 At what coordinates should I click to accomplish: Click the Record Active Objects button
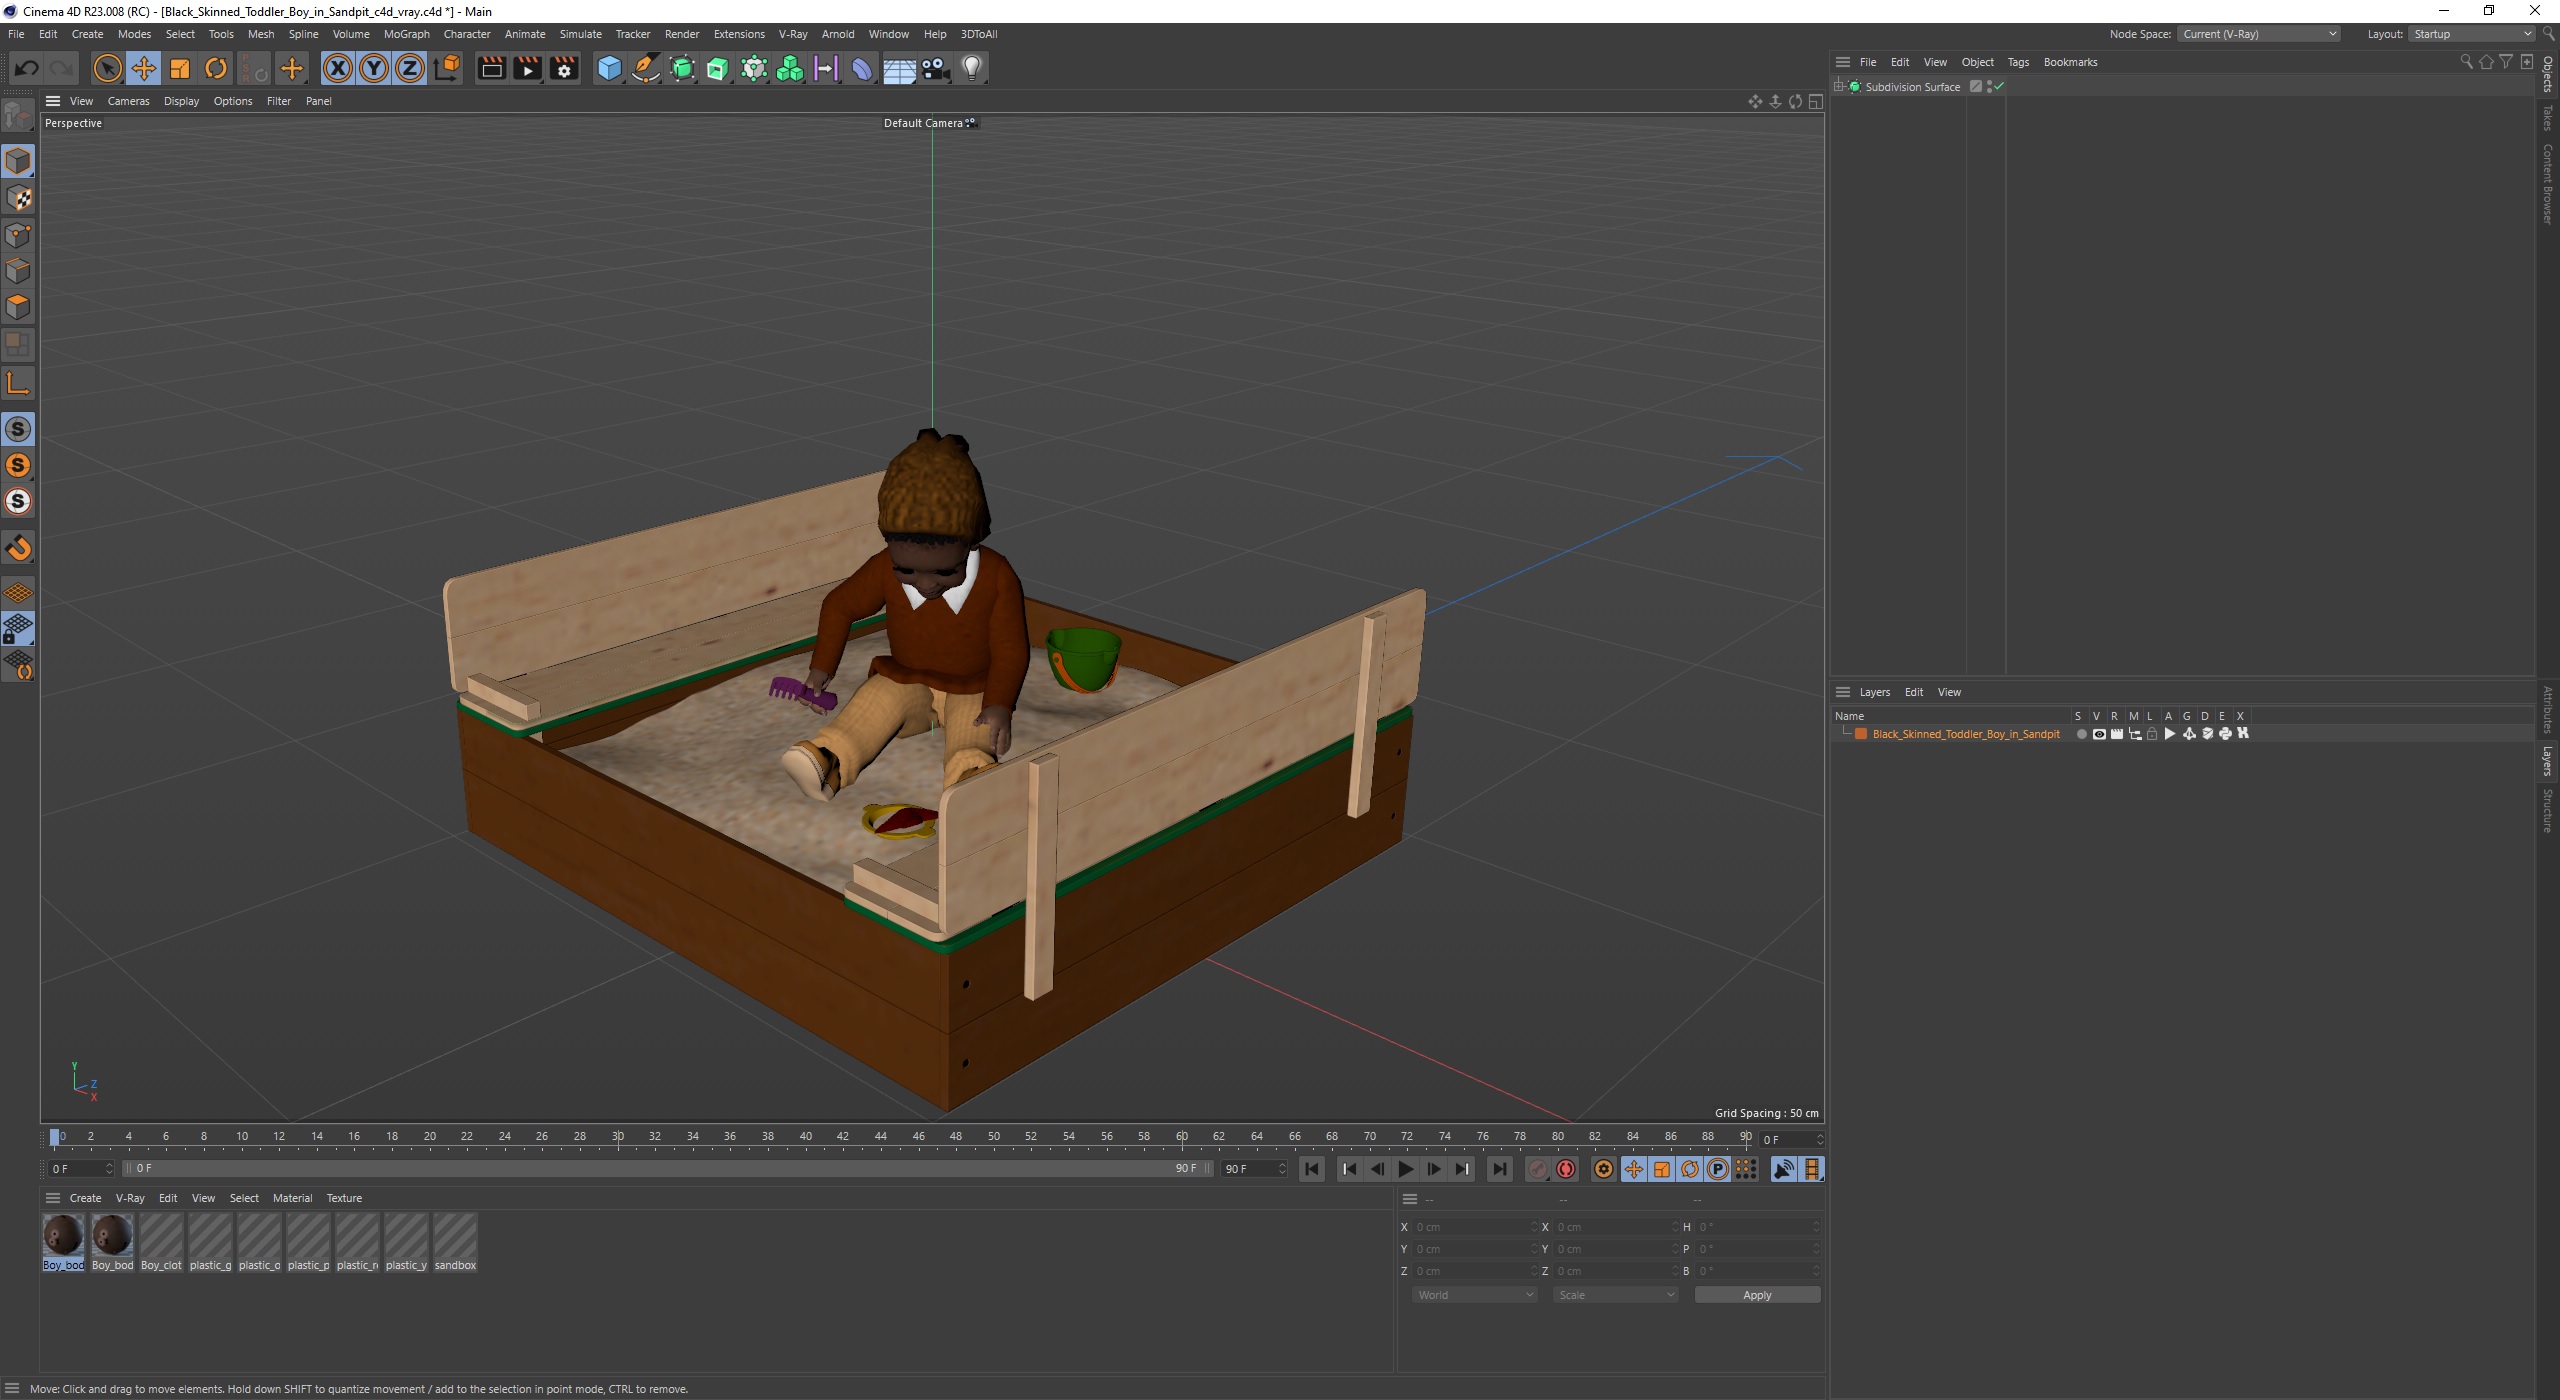(x=1538, y=1169)
